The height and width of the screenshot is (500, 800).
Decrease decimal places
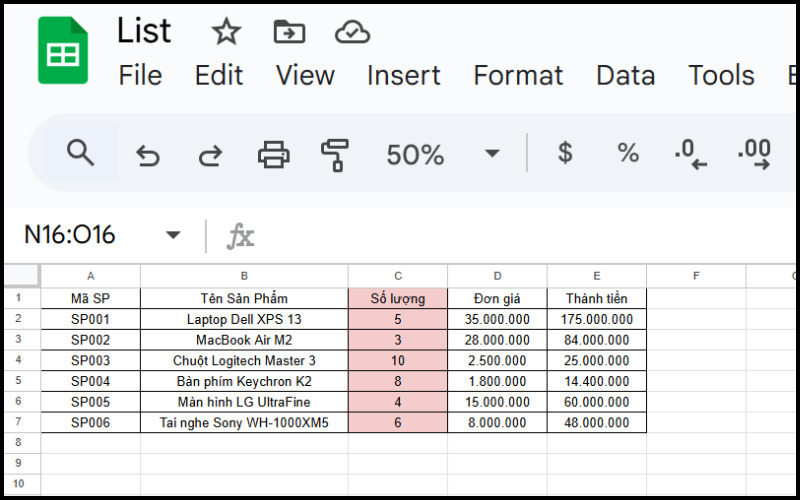(x=690, y=153)
